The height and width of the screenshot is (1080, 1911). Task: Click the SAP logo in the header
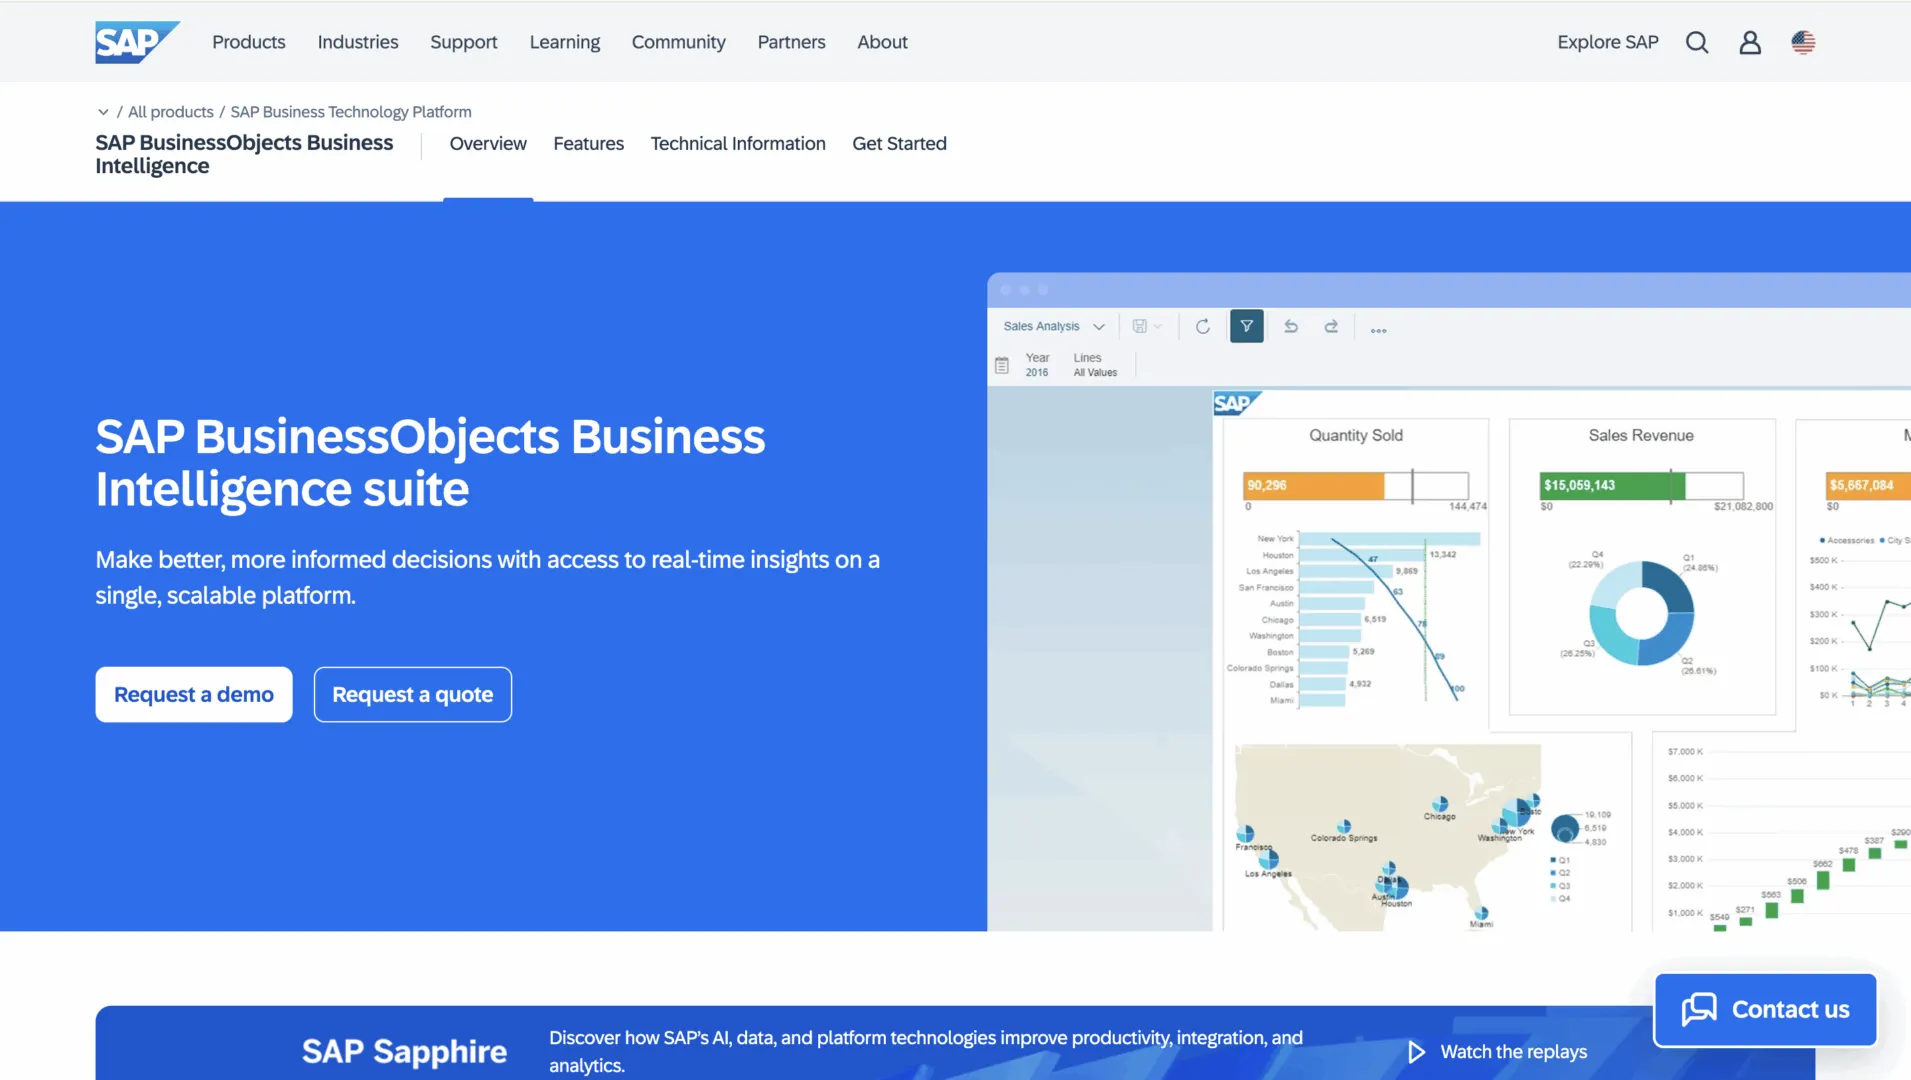[x=137, y=42]
